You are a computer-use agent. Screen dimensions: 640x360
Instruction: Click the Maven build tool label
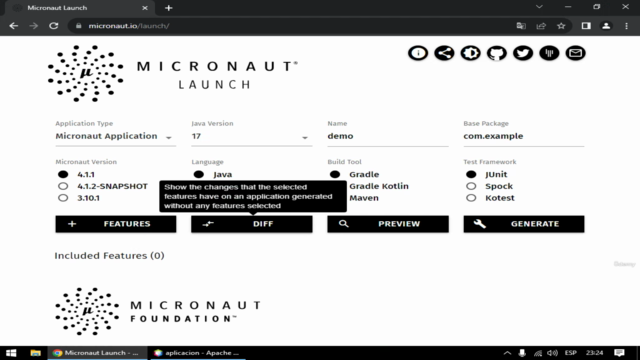(364, 198)
